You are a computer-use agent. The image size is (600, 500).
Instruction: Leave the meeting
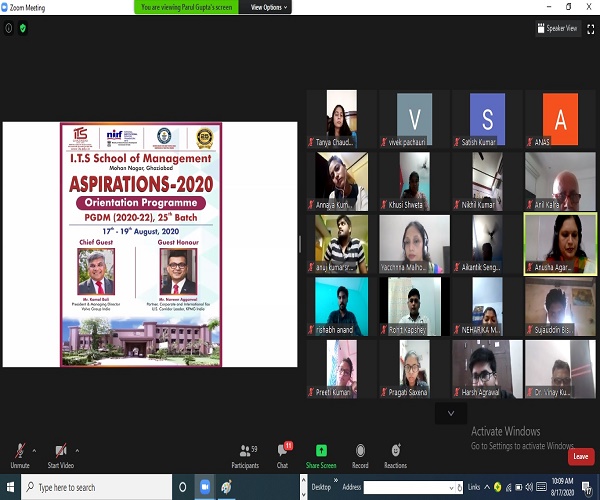click(x=581, y=456)
